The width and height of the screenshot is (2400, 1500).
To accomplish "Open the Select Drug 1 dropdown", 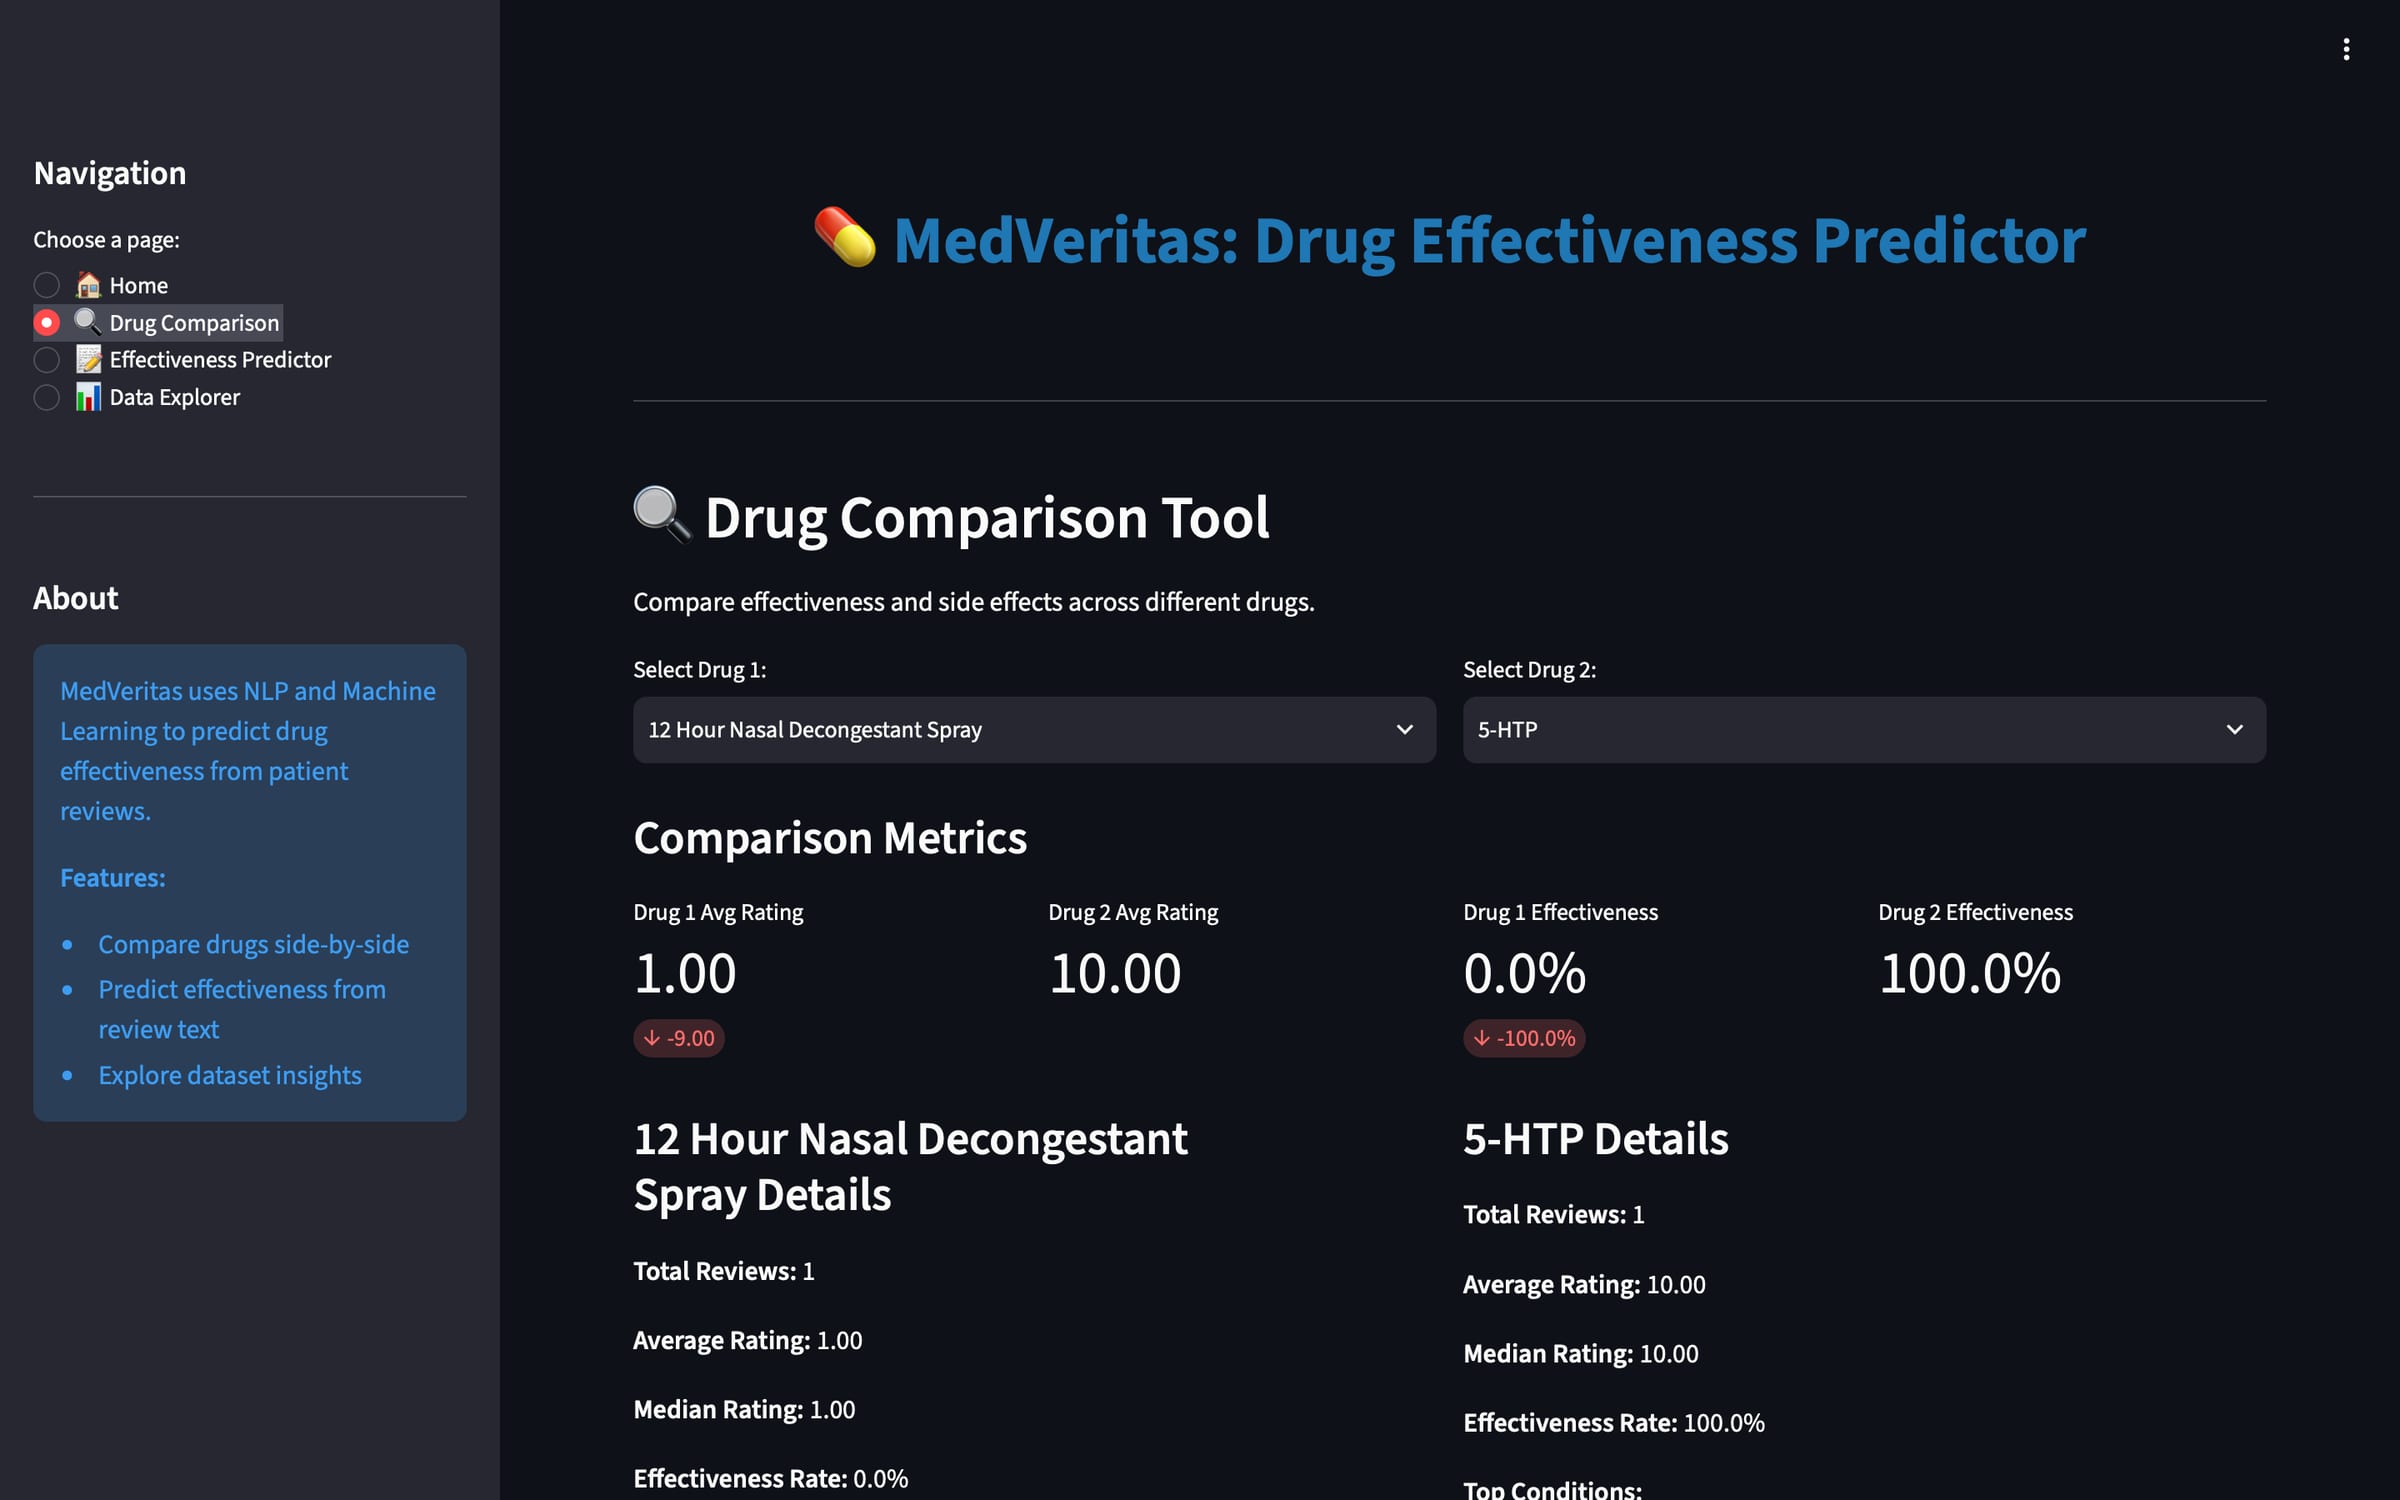I will click(1034, 730).
